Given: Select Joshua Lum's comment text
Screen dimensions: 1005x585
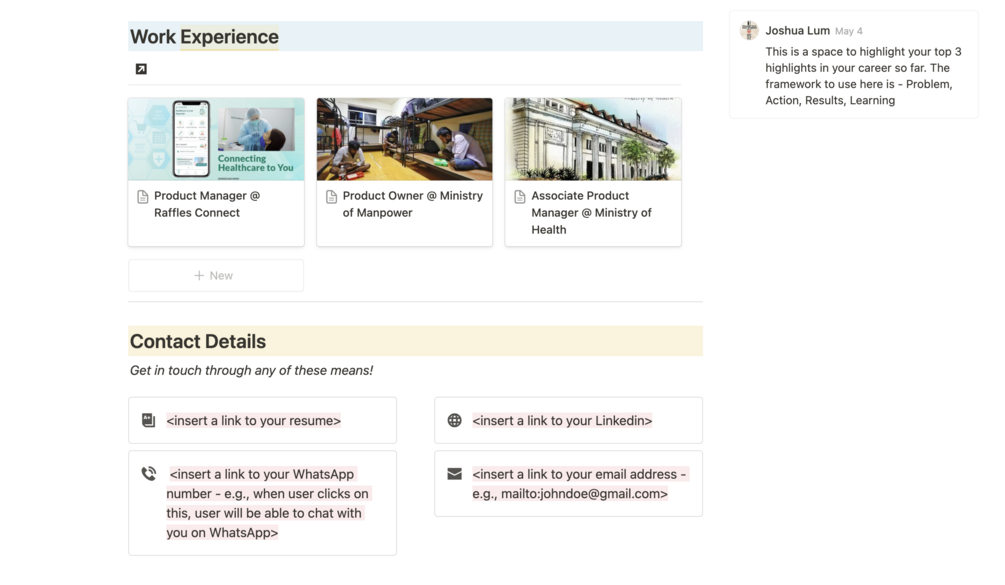Looking at the screenshot, I should 858,76.
